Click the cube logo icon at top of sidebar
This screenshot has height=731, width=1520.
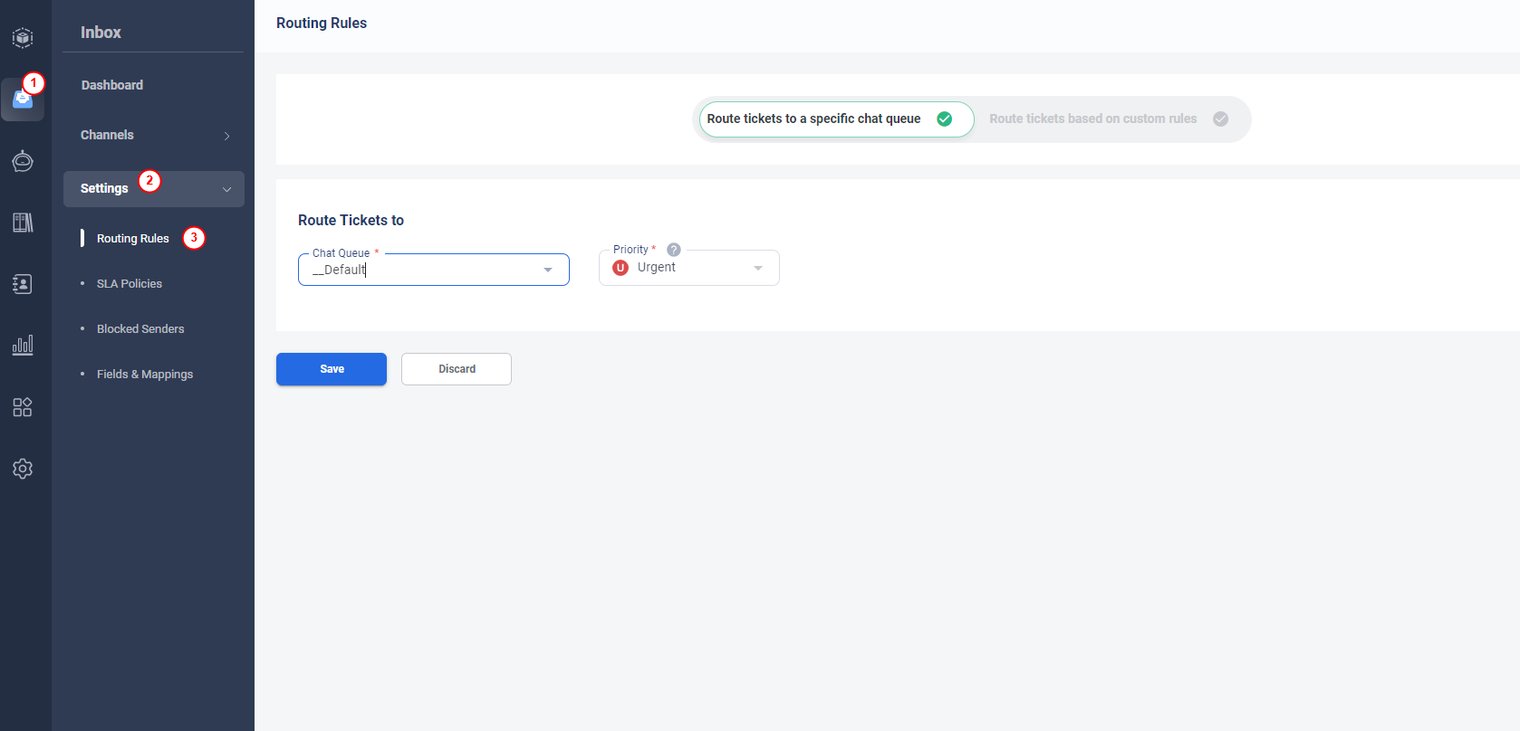pos(22,38)
